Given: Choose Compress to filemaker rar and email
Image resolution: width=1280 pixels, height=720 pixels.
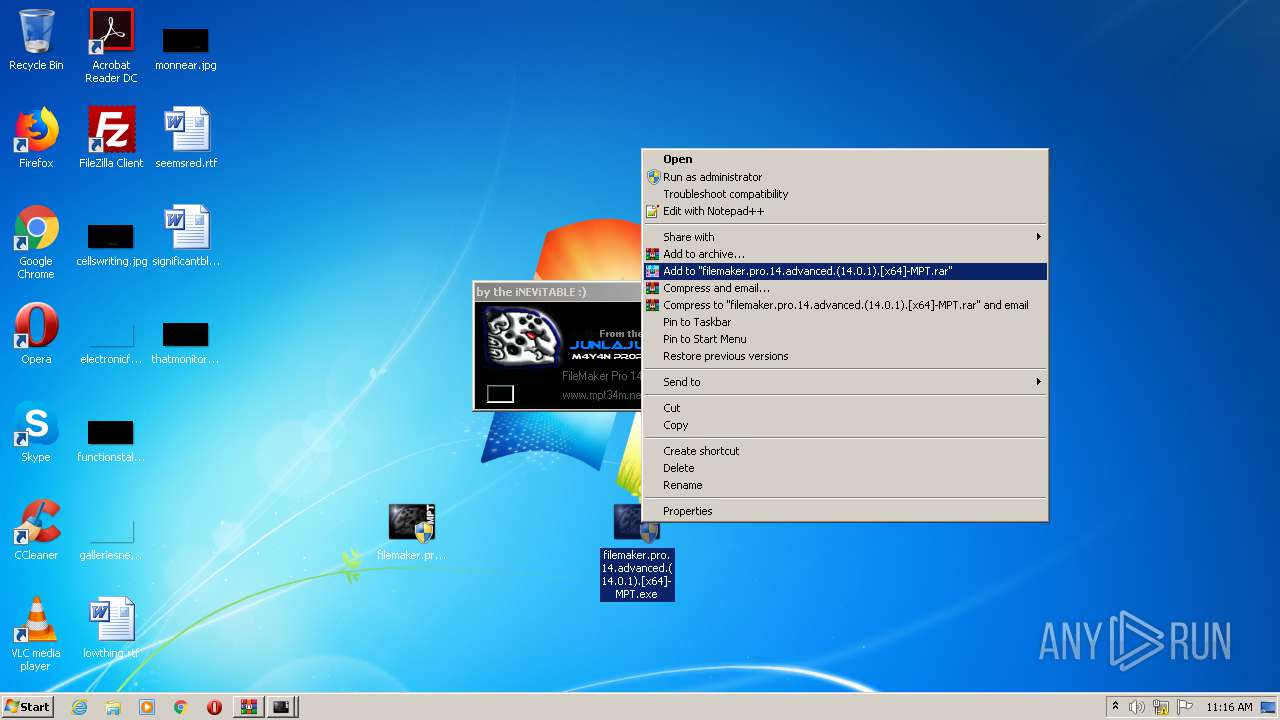Looking at the screenshot, I should click(844, 305).
